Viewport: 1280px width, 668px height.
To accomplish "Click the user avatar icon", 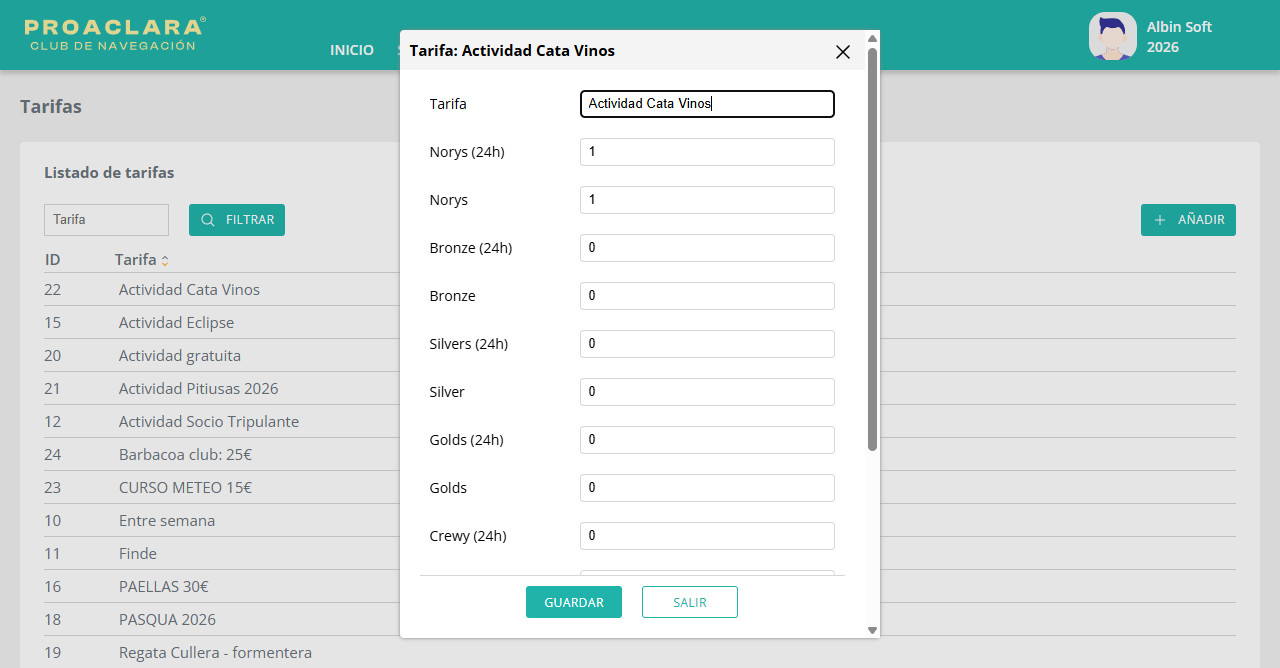I will coord(1113,36).
